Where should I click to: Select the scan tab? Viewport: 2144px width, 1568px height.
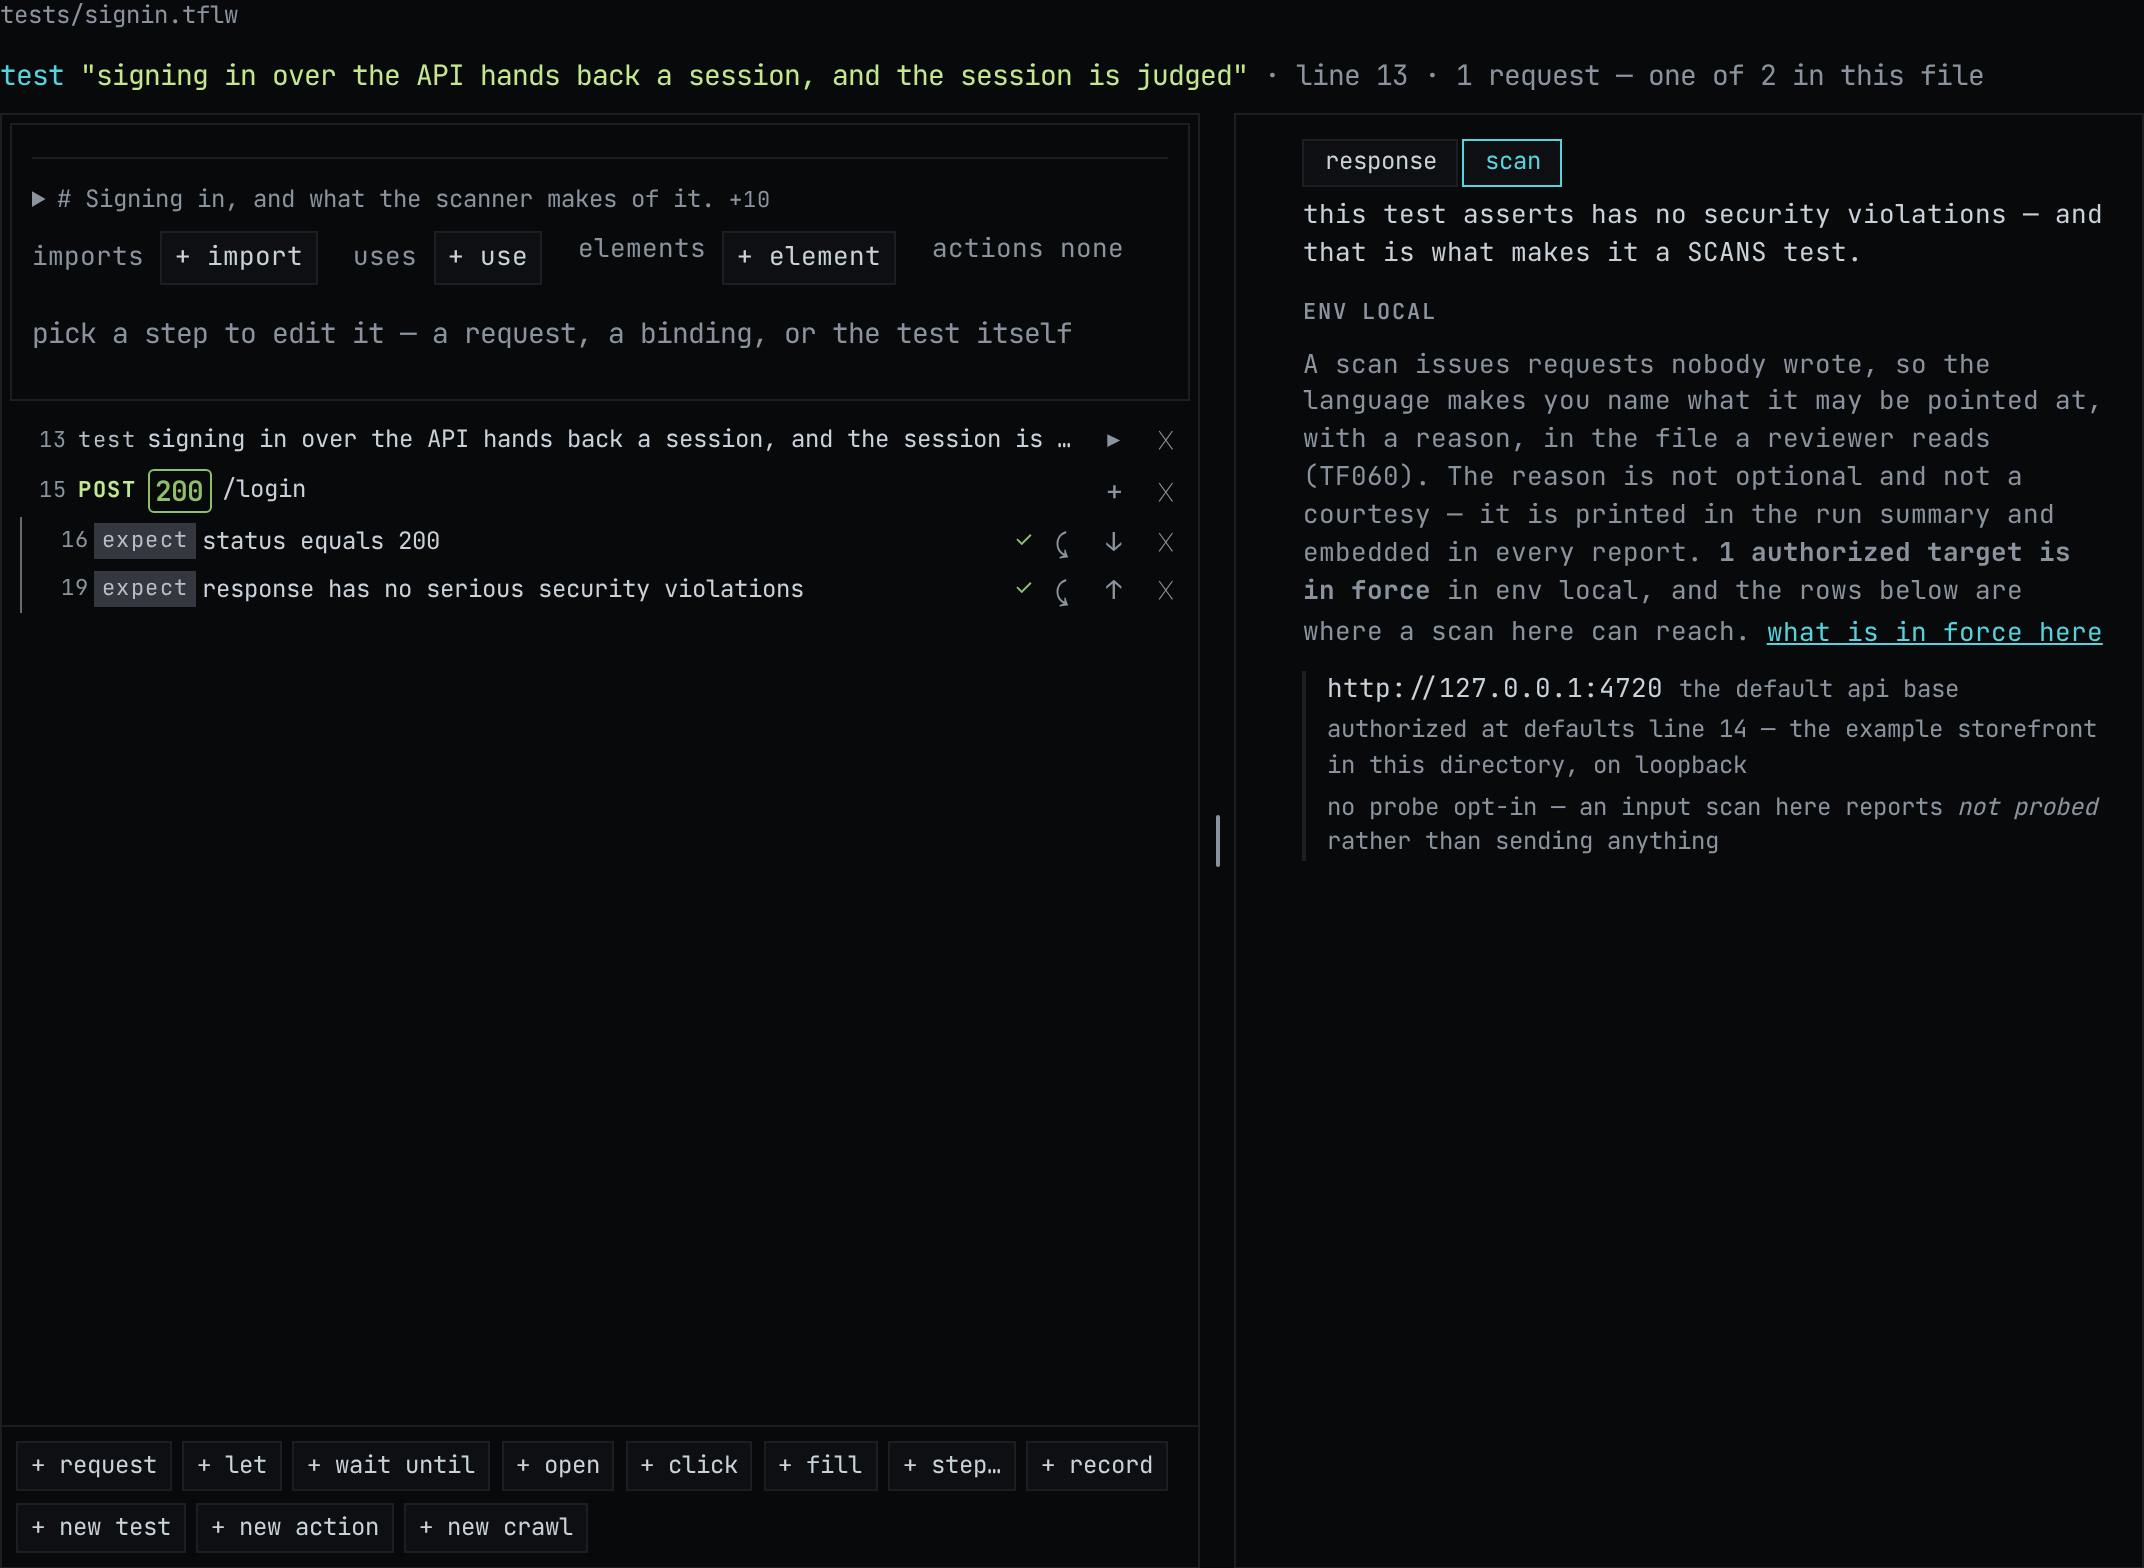1512,162
